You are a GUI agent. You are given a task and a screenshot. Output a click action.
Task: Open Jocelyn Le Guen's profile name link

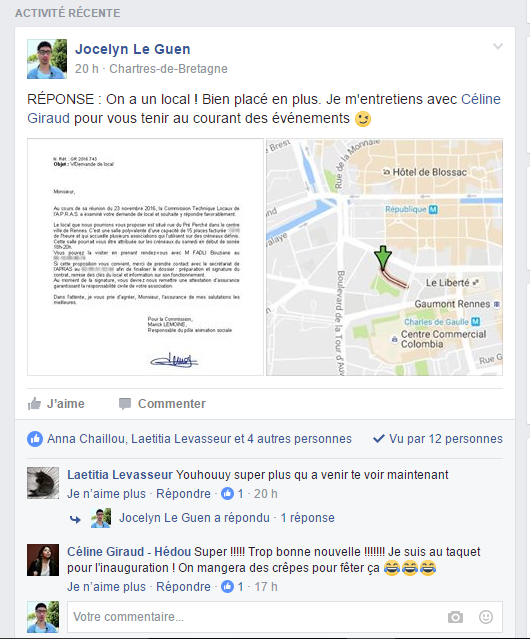(133, 49)
